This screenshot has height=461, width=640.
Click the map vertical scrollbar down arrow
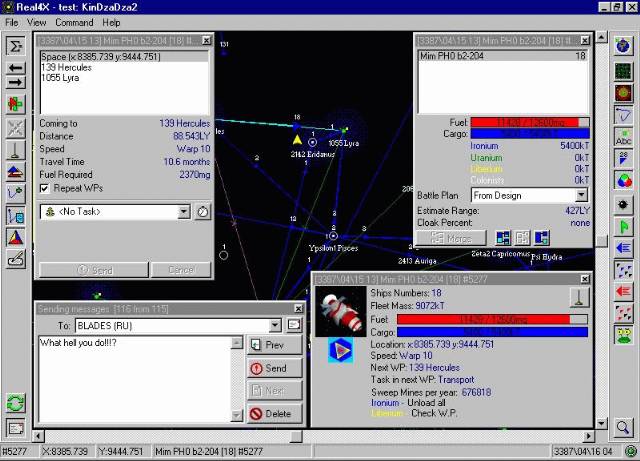(601, 423)
